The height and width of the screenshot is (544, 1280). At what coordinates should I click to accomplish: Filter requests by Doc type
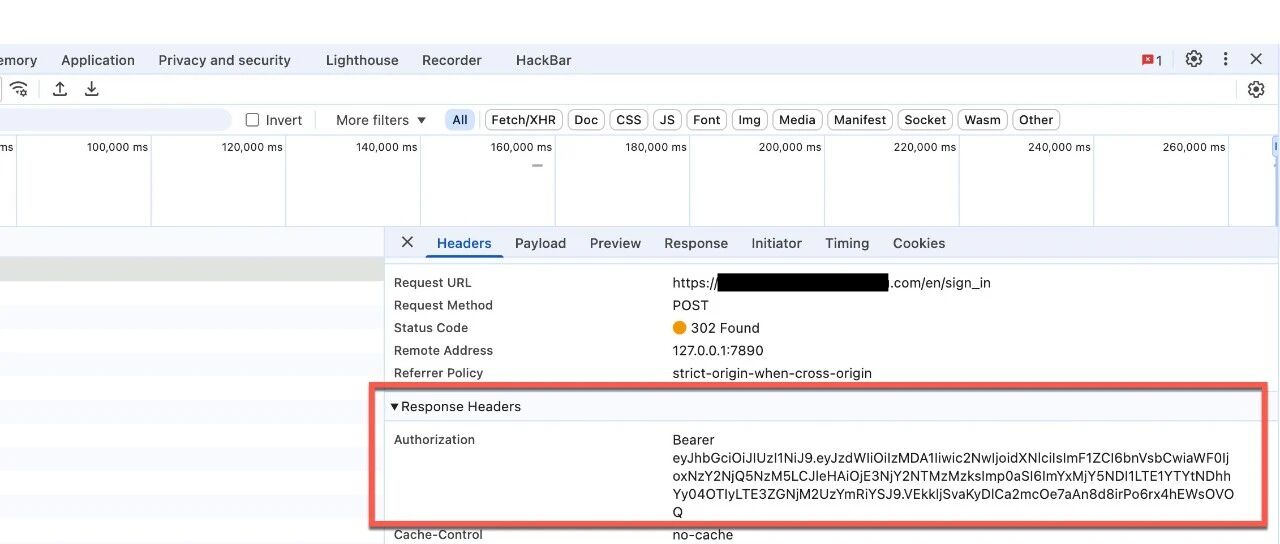click(x=586, y=120)
